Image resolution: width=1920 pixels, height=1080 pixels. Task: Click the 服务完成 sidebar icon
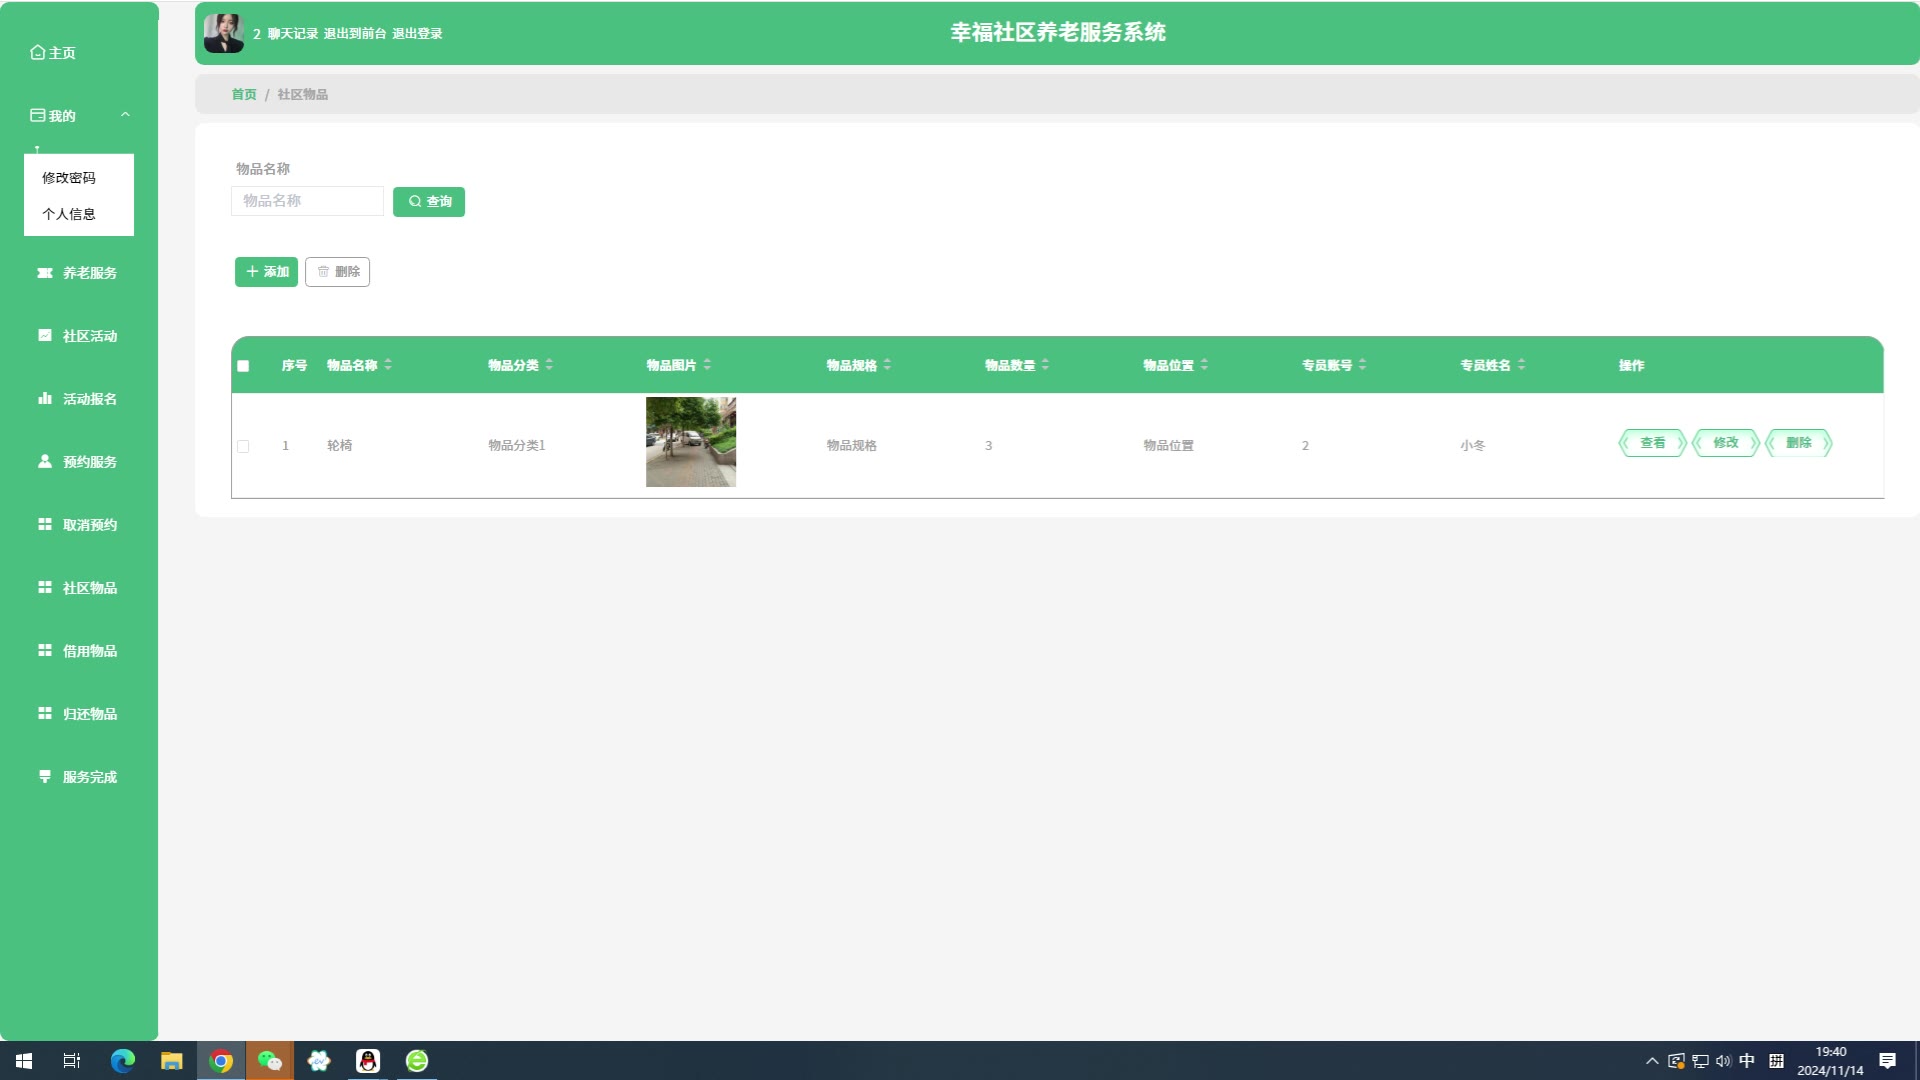(x=45, y=776)
